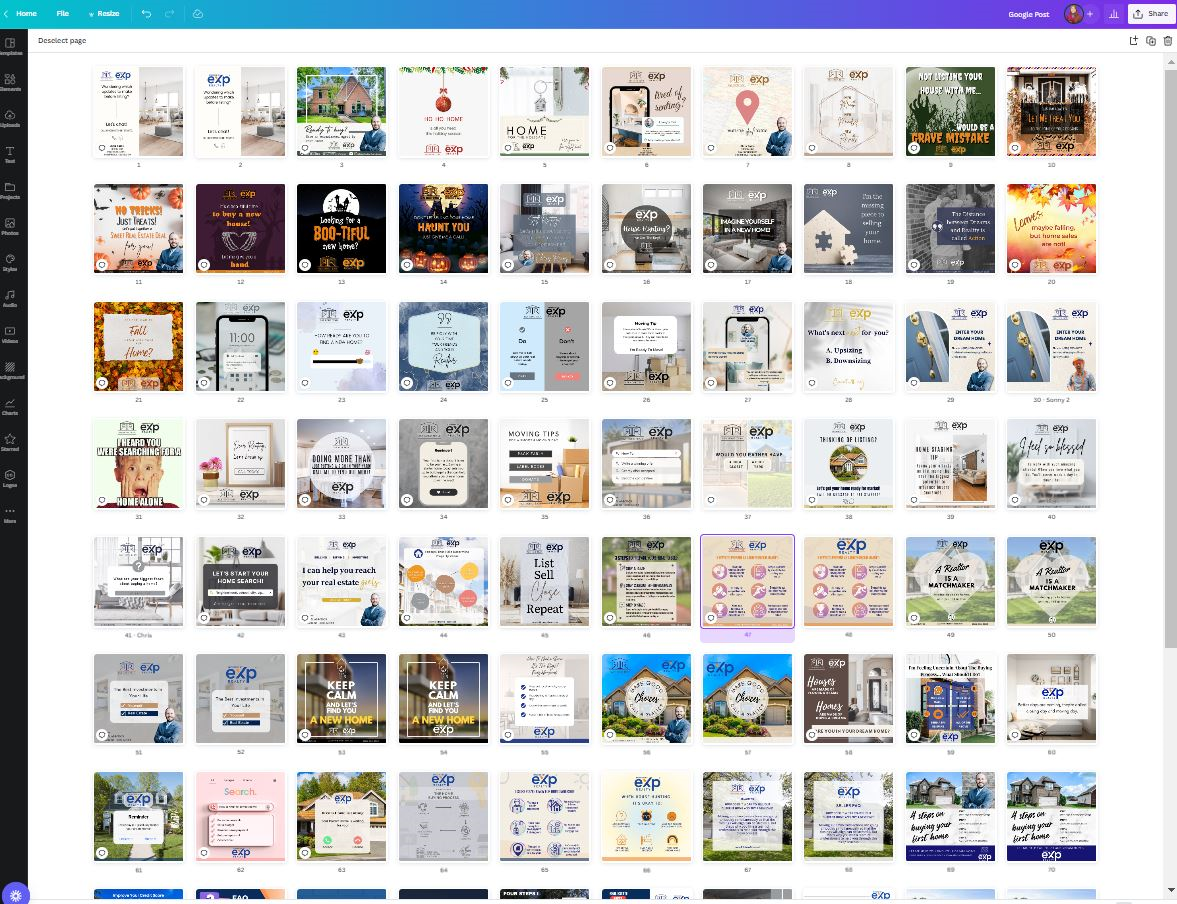Open the purple assistant button
Screen dimensions: 1177x904
[x=16, y=893]
